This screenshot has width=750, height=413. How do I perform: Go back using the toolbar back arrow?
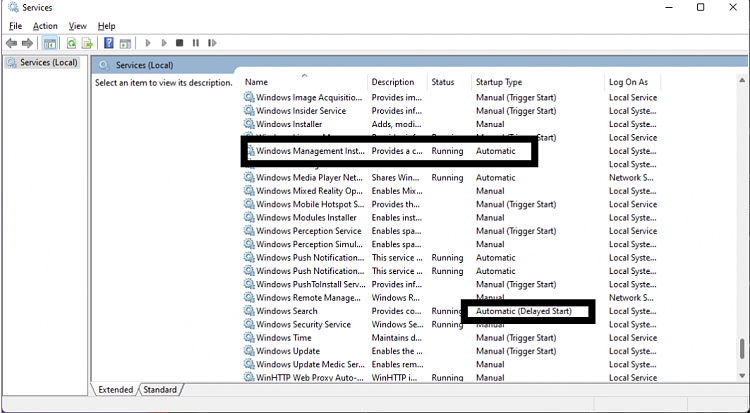11,43
